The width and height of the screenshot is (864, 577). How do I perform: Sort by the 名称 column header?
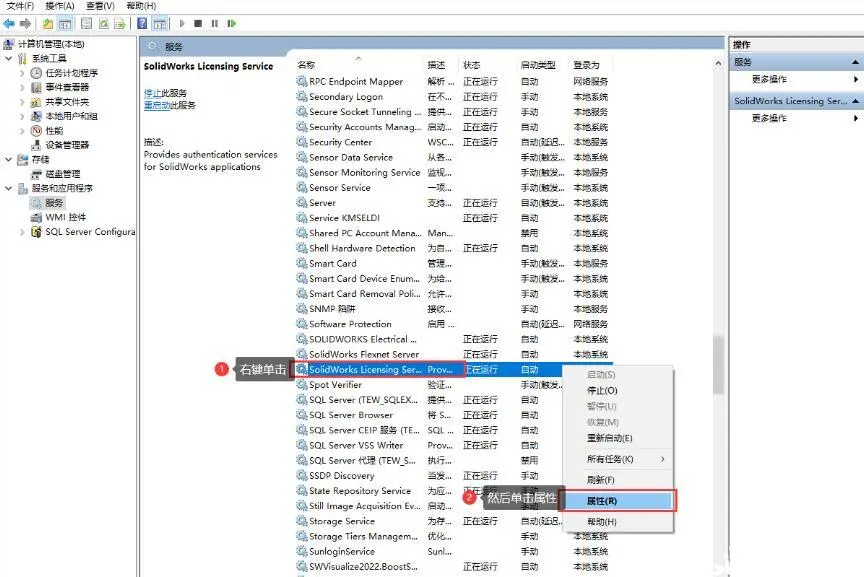coord(306,64)
